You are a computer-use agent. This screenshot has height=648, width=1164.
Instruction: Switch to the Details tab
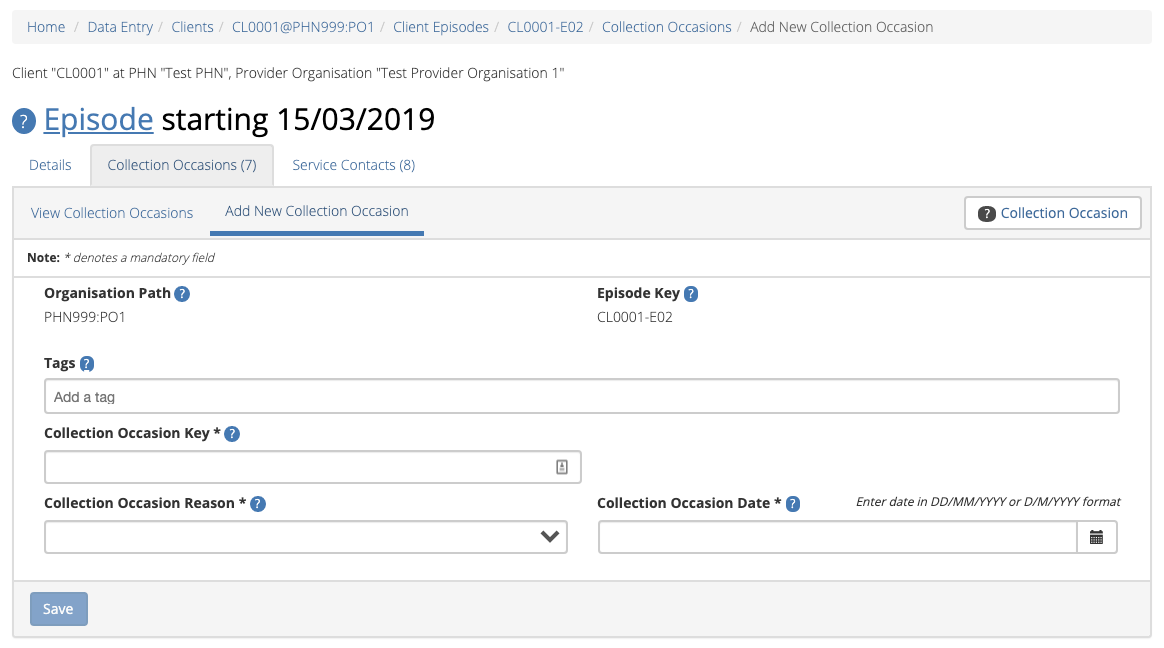[x=50, y=165]
